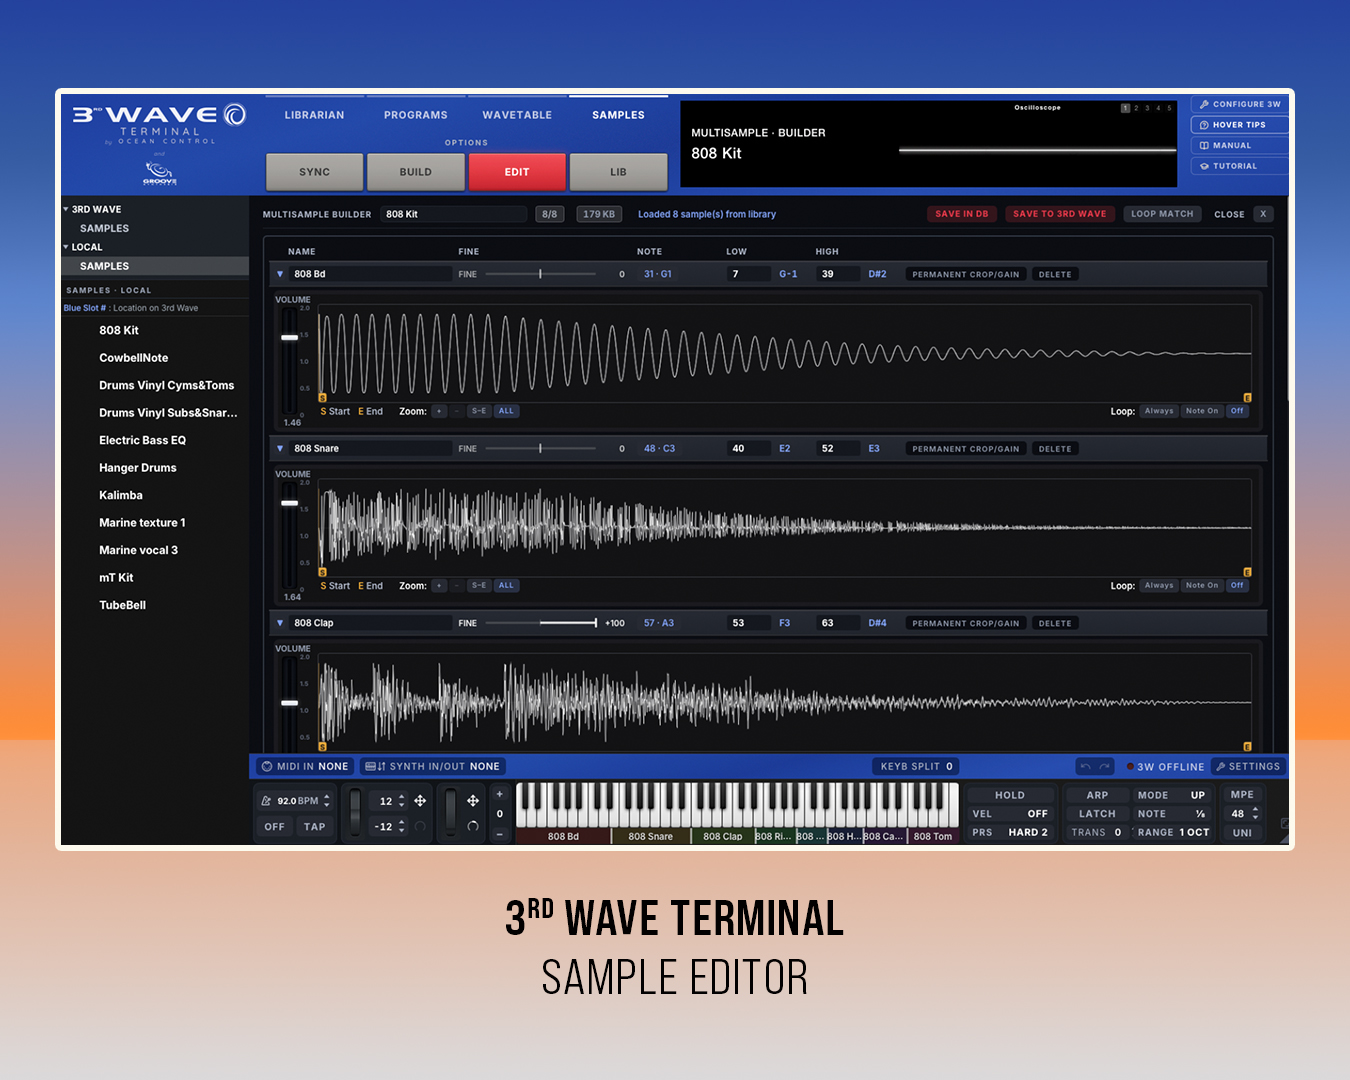Collapse the 3RD WAVE tree section
The image size is (1350, 1080).
pyautogui.click(x=66, y=209)
